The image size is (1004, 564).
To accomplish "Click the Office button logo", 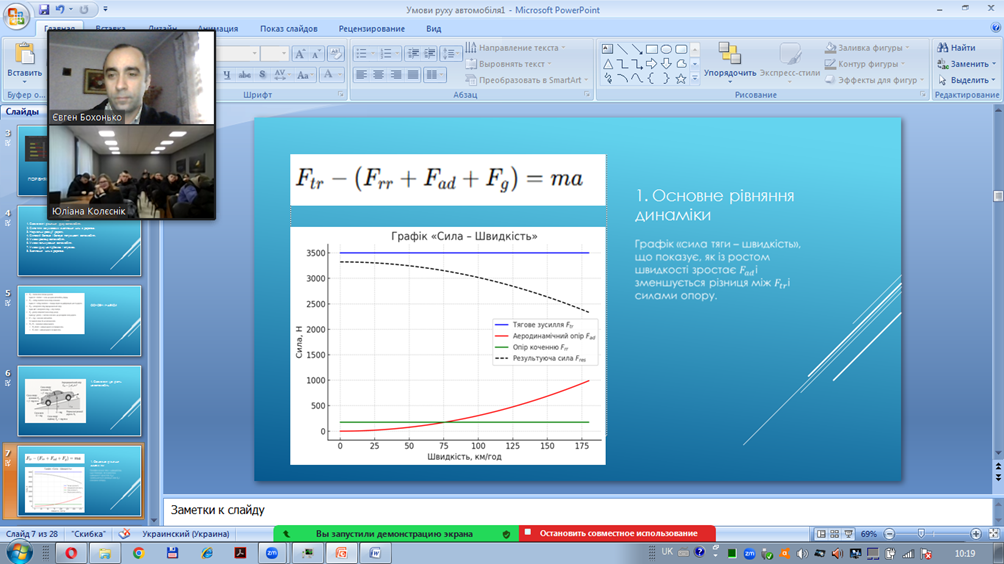I will [17, 17].
